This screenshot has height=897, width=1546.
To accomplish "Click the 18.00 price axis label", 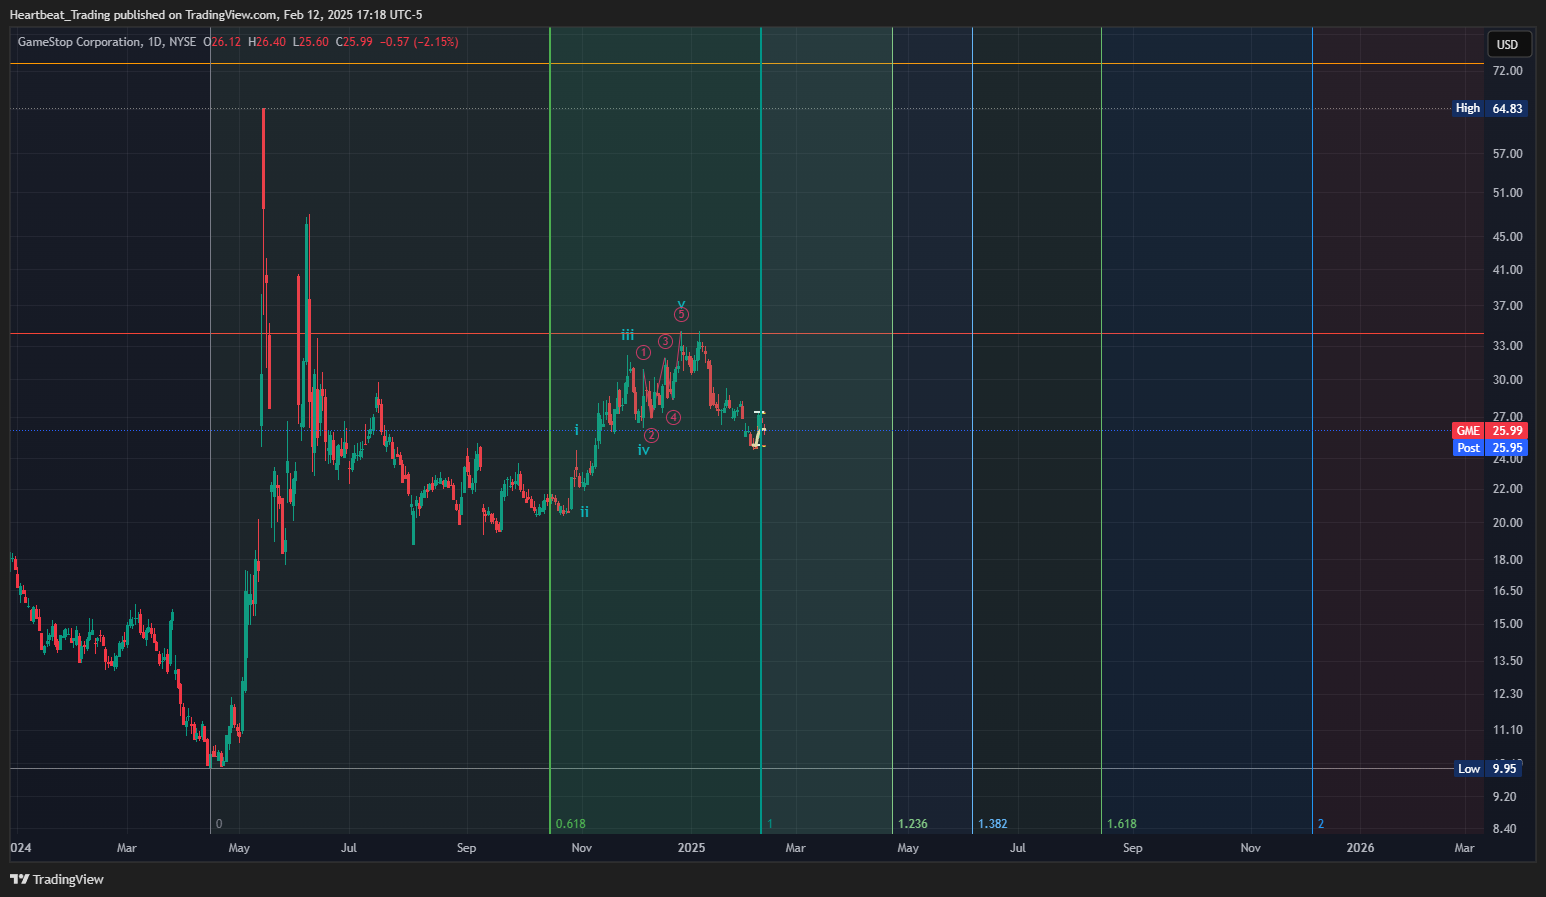I will [1507, 560].
